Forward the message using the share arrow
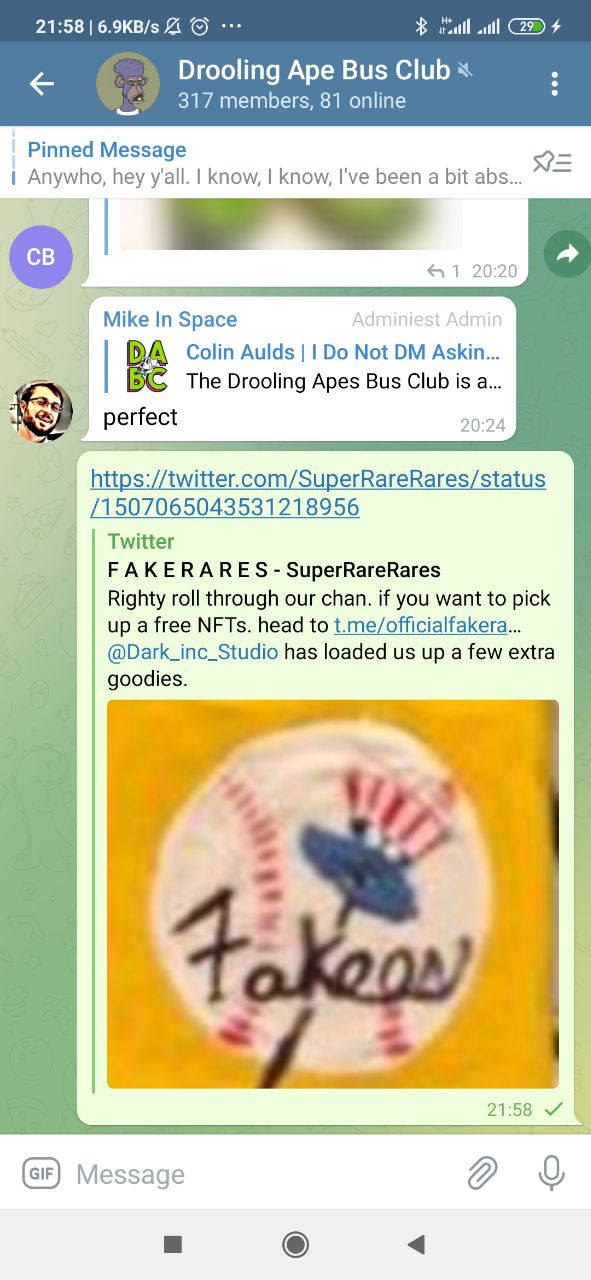 (567, 256)
